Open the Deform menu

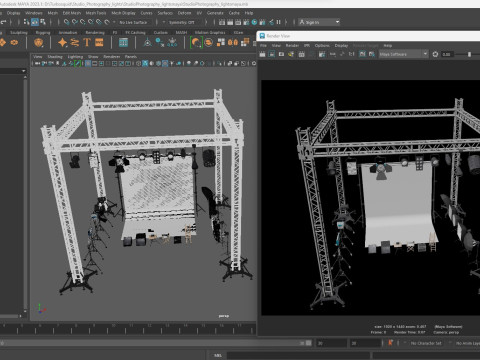(x=184, y=13)
